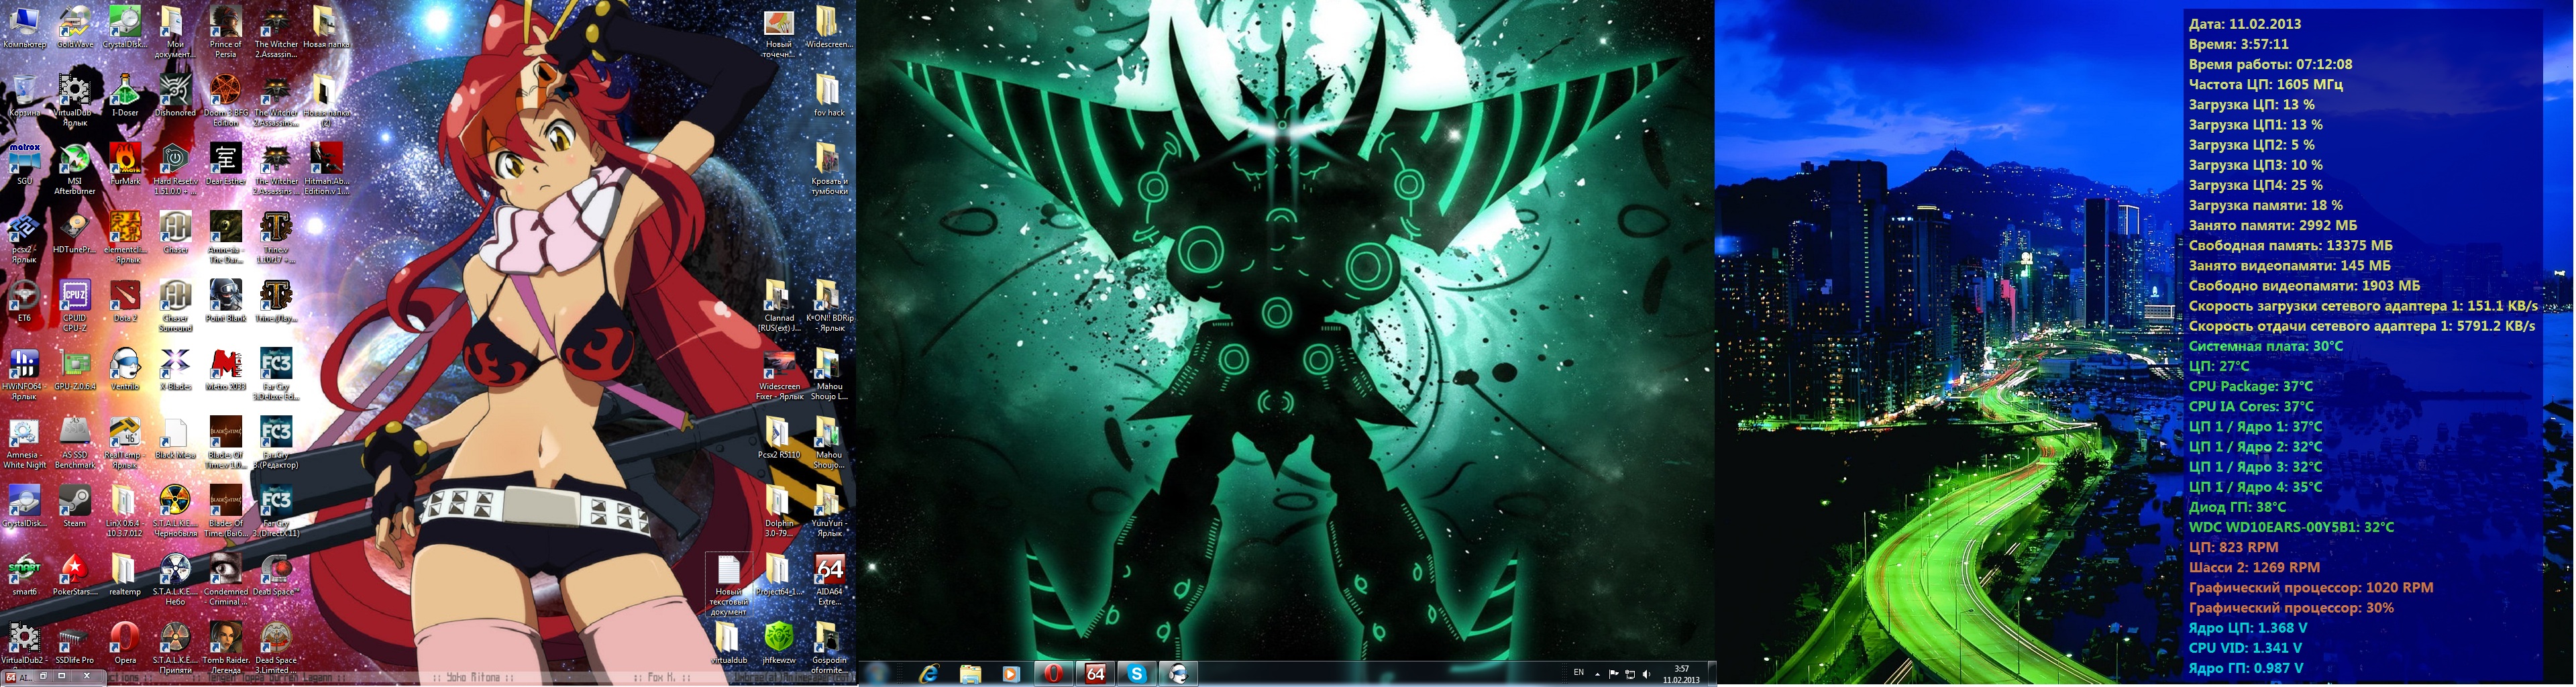Launch Black Mesa from the desktop

click(175, 437)
